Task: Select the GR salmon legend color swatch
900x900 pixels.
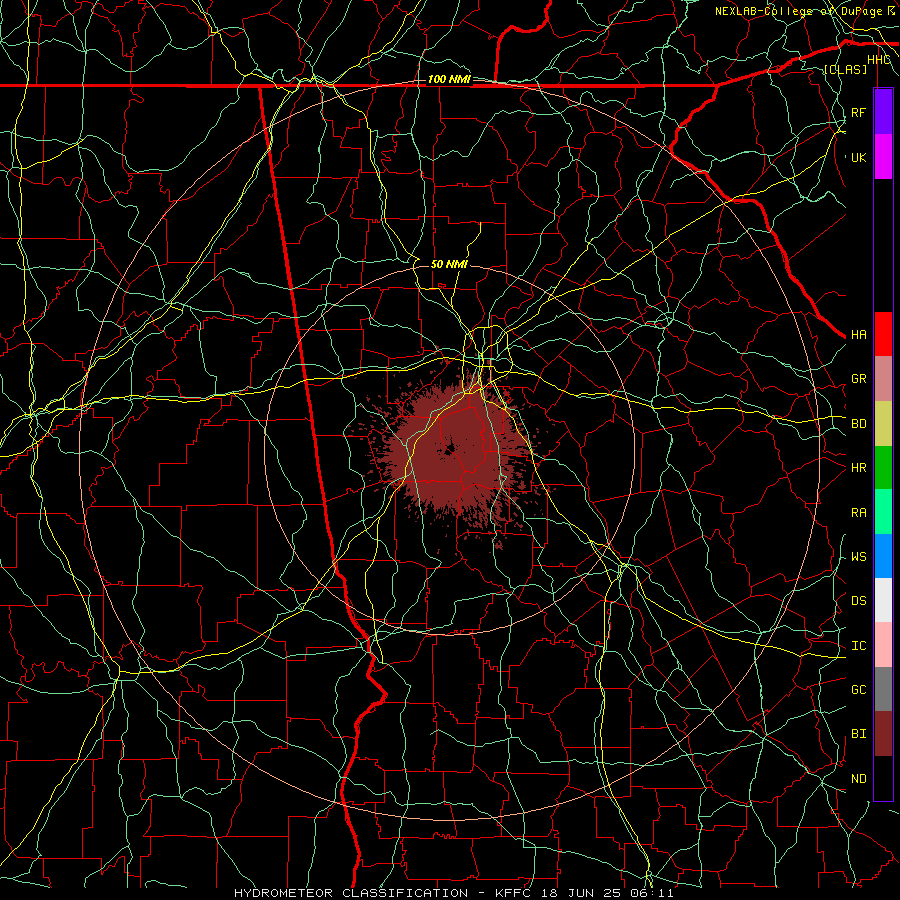Action: click(883, 379)
